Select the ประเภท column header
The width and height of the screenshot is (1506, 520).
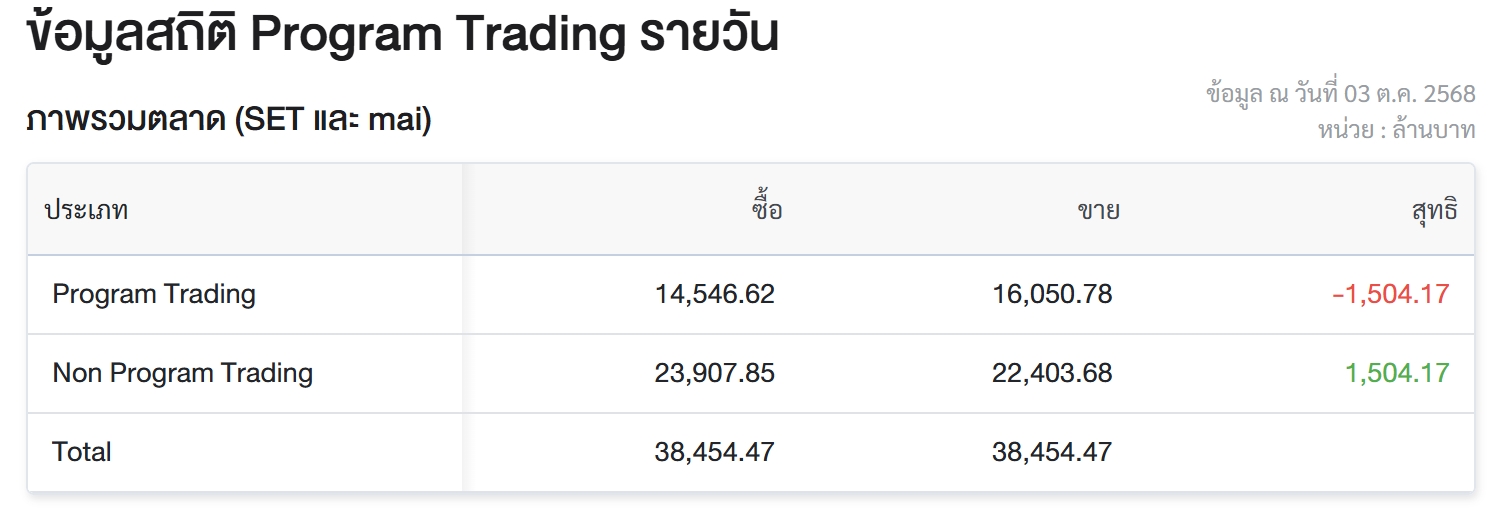pos(86,211)
